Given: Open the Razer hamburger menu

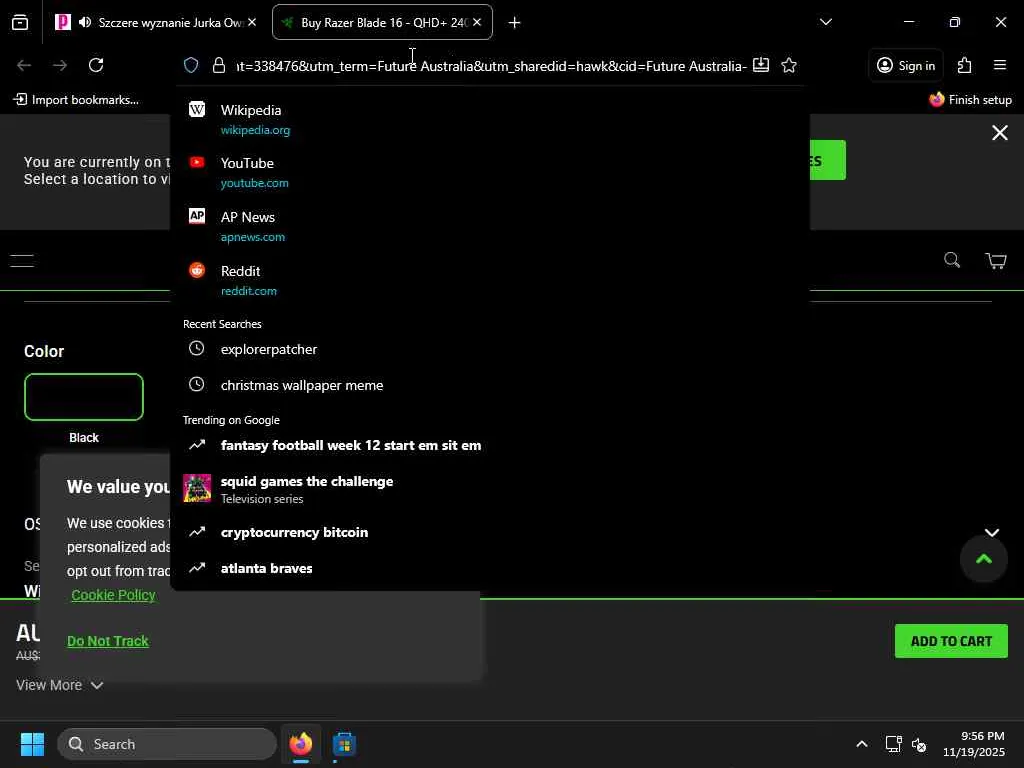Looking at the screenshot, I should [22, 261].
